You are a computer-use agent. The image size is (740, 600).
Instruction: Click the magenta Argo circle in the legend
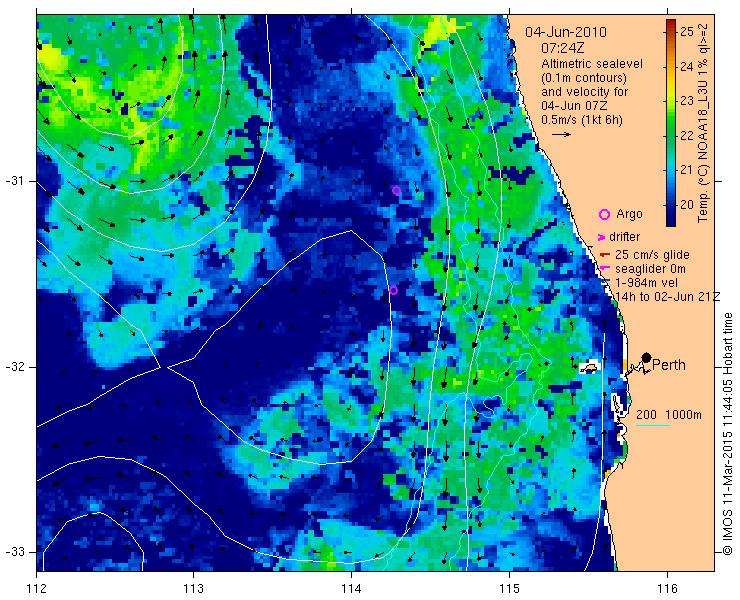604,214
